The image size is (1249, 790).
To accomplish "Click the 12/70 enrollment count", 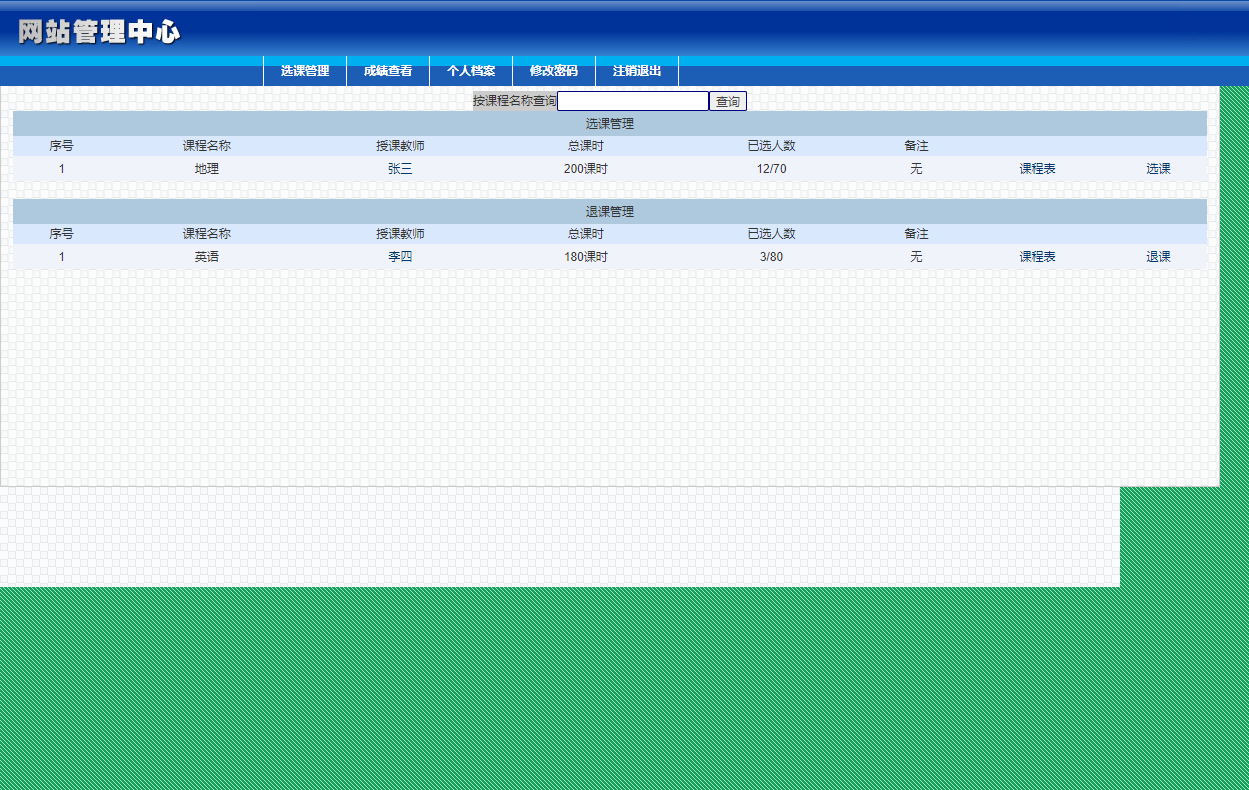I will coord(771,169).
